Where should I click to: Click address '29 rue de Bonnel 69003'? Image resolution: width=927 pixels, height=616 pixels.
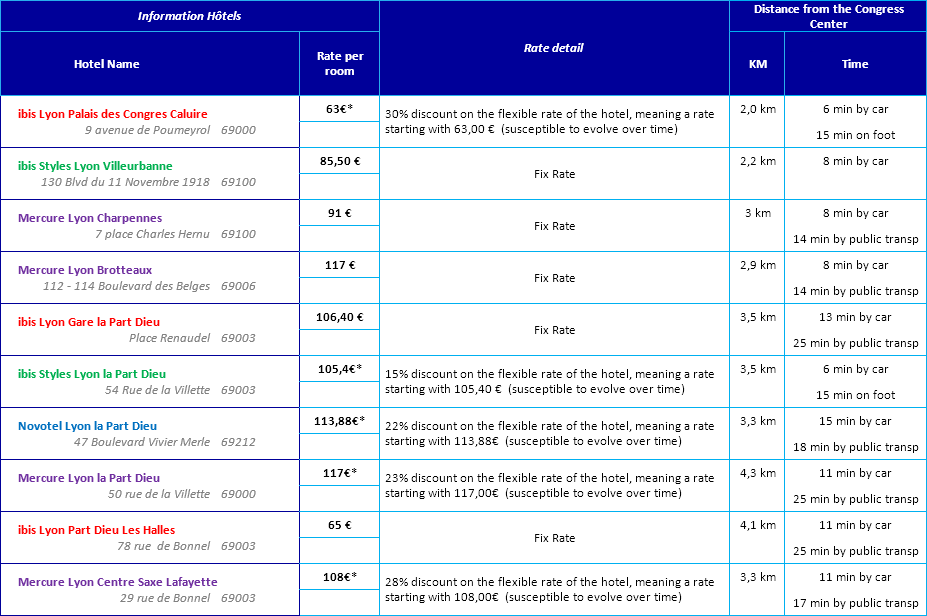[188, 598]
